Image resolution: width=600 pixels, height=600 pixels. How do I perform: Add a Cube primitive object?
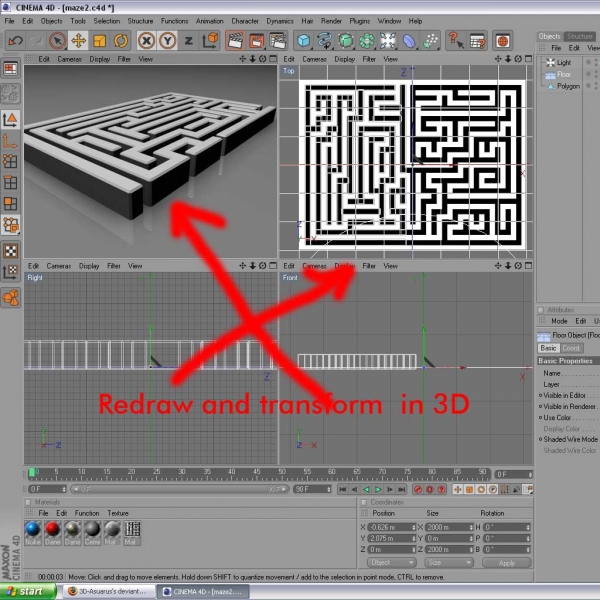(303, 41)
